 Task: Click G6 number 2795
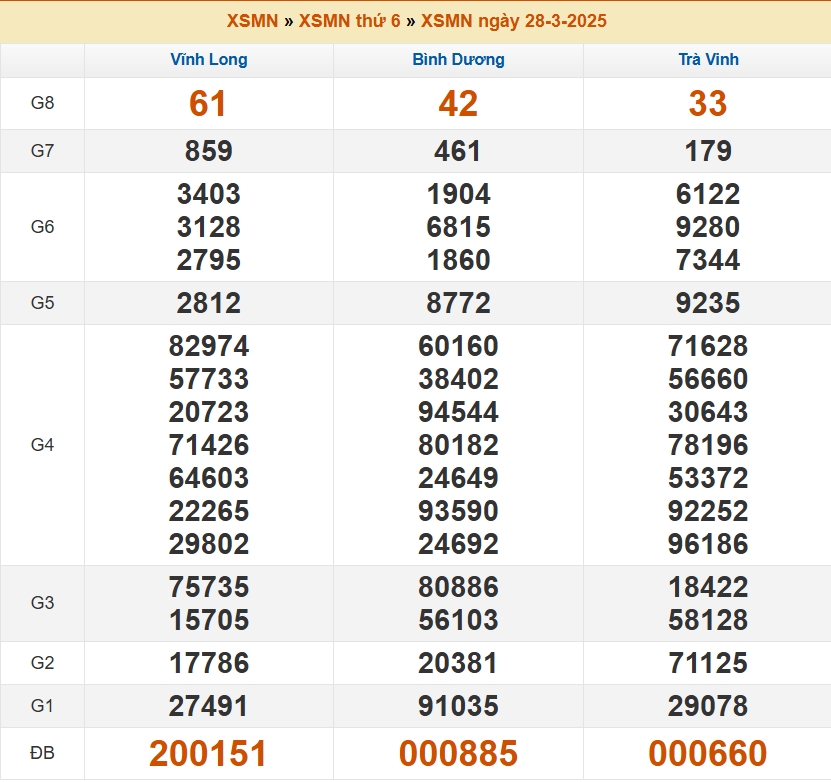(209, 260)
